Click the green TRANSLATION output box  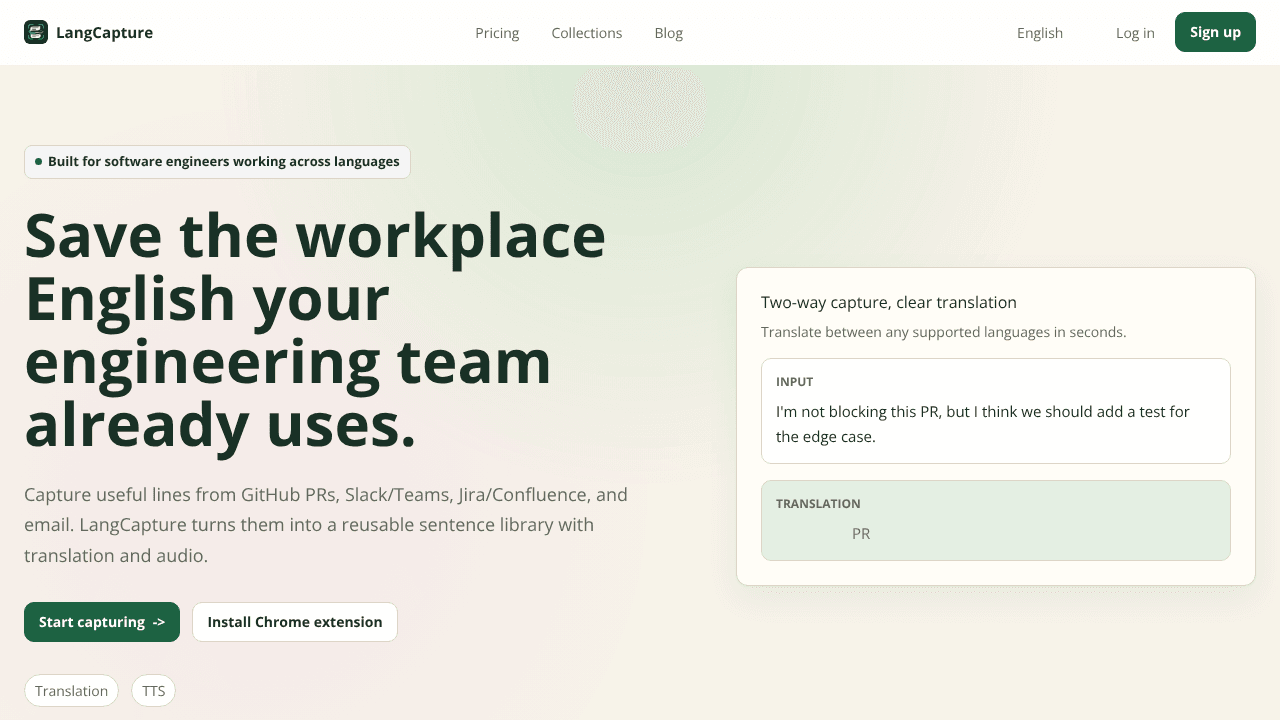[995, 521]
